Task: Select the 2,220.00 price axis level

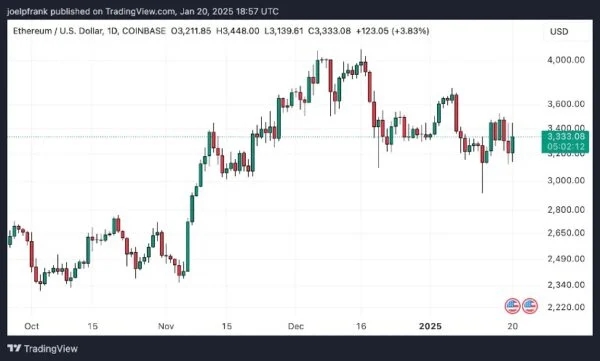Action: pos(566,307)
